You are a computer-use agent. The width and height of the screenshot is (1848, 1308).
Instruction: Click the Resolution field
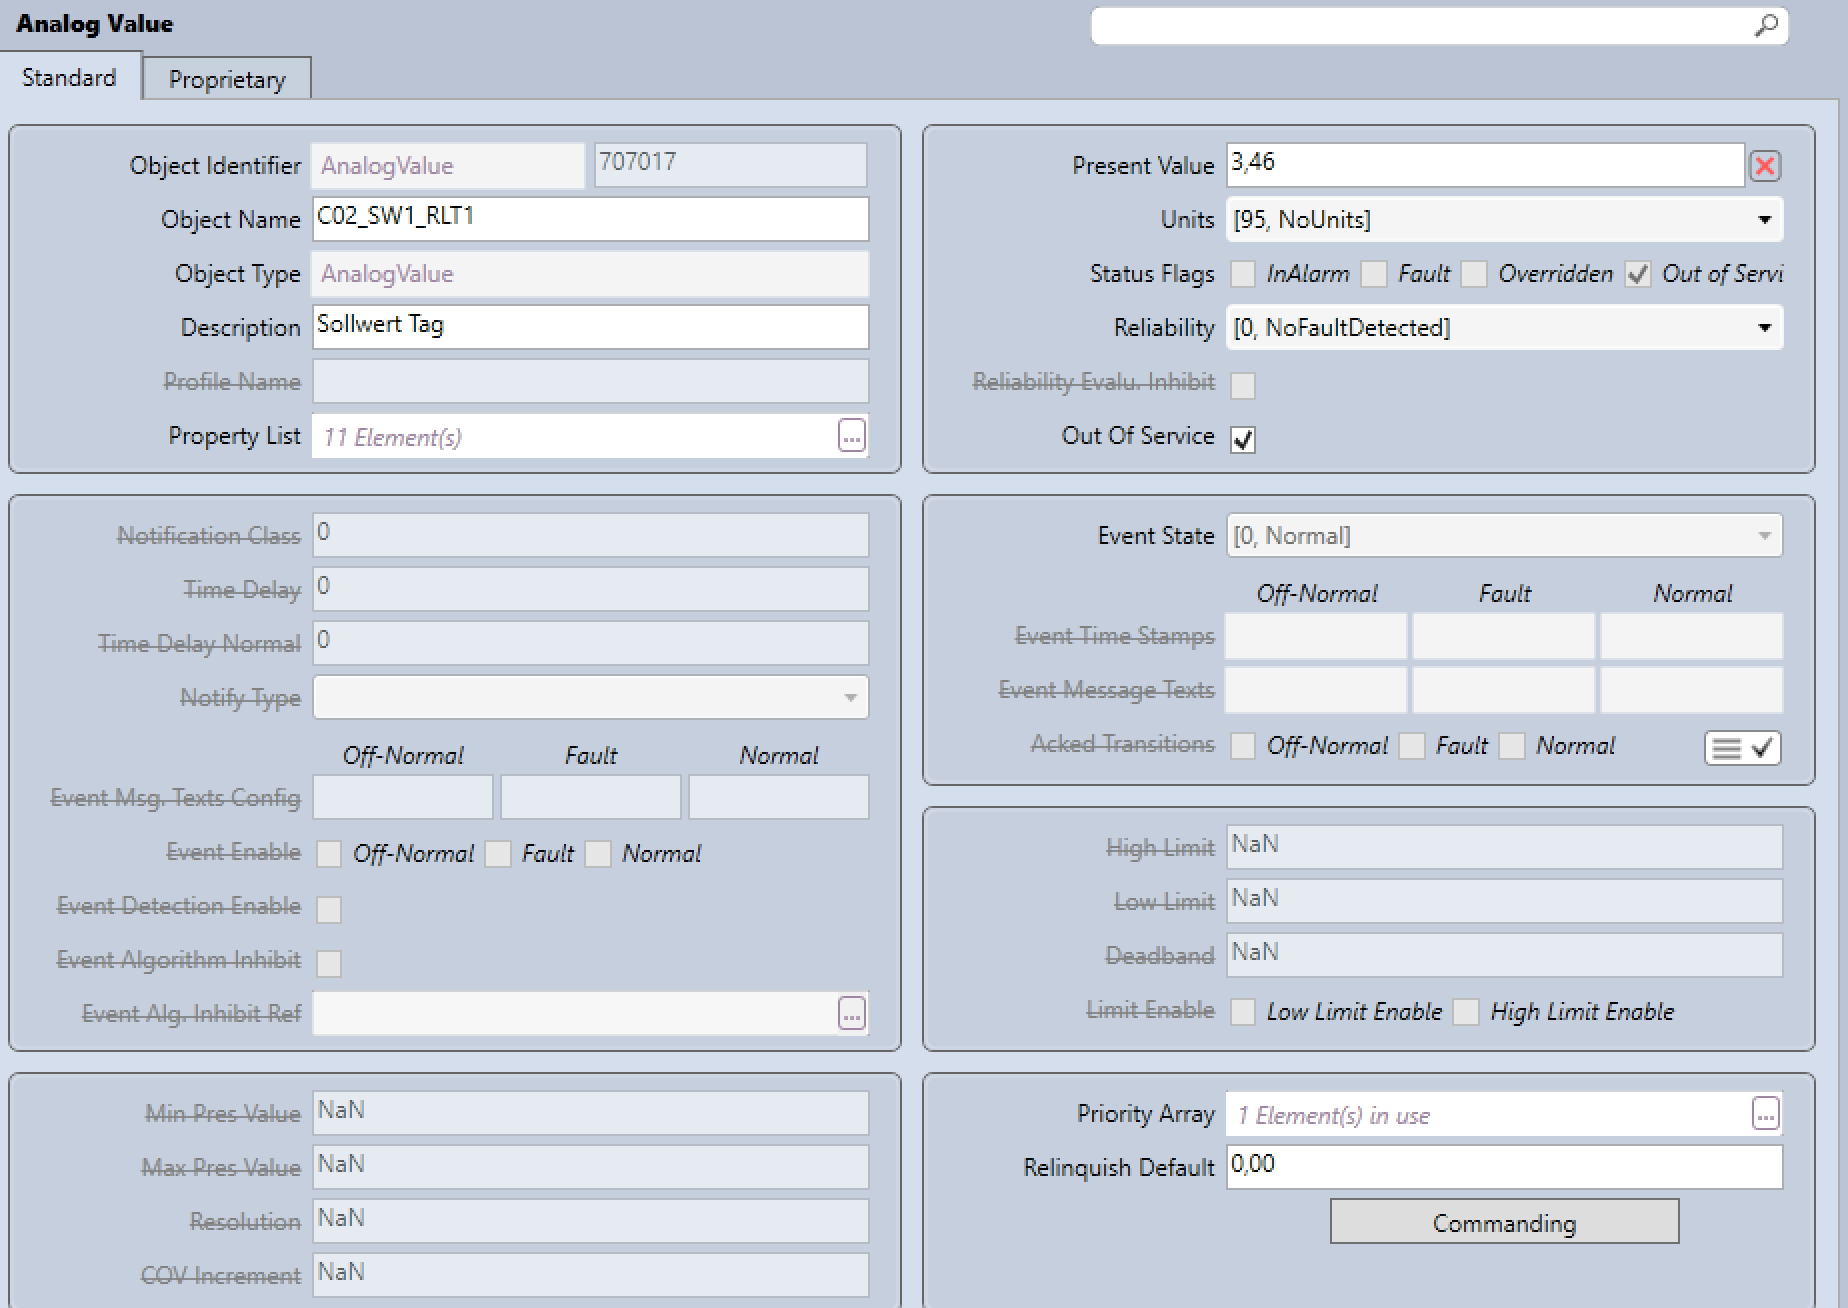point(591,1222)
